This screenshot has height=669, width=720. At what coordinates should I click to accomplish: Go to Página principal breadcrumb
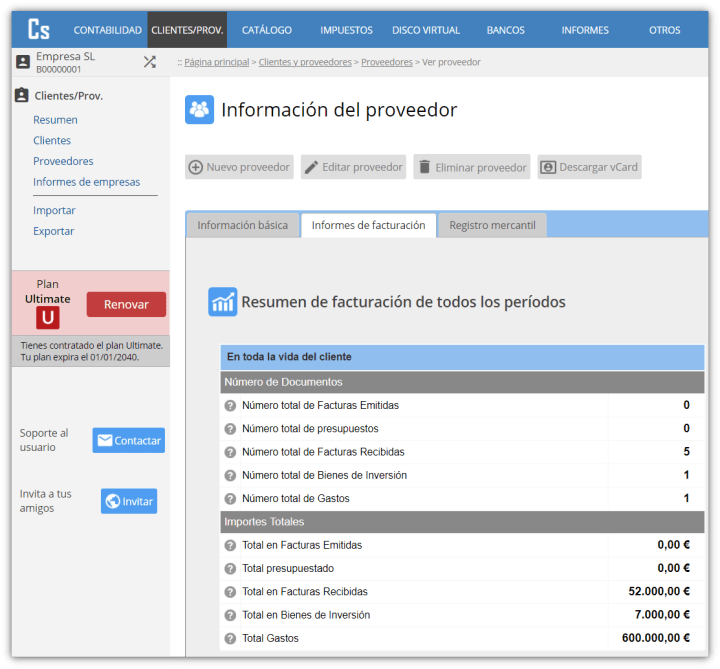pos(217,62)
